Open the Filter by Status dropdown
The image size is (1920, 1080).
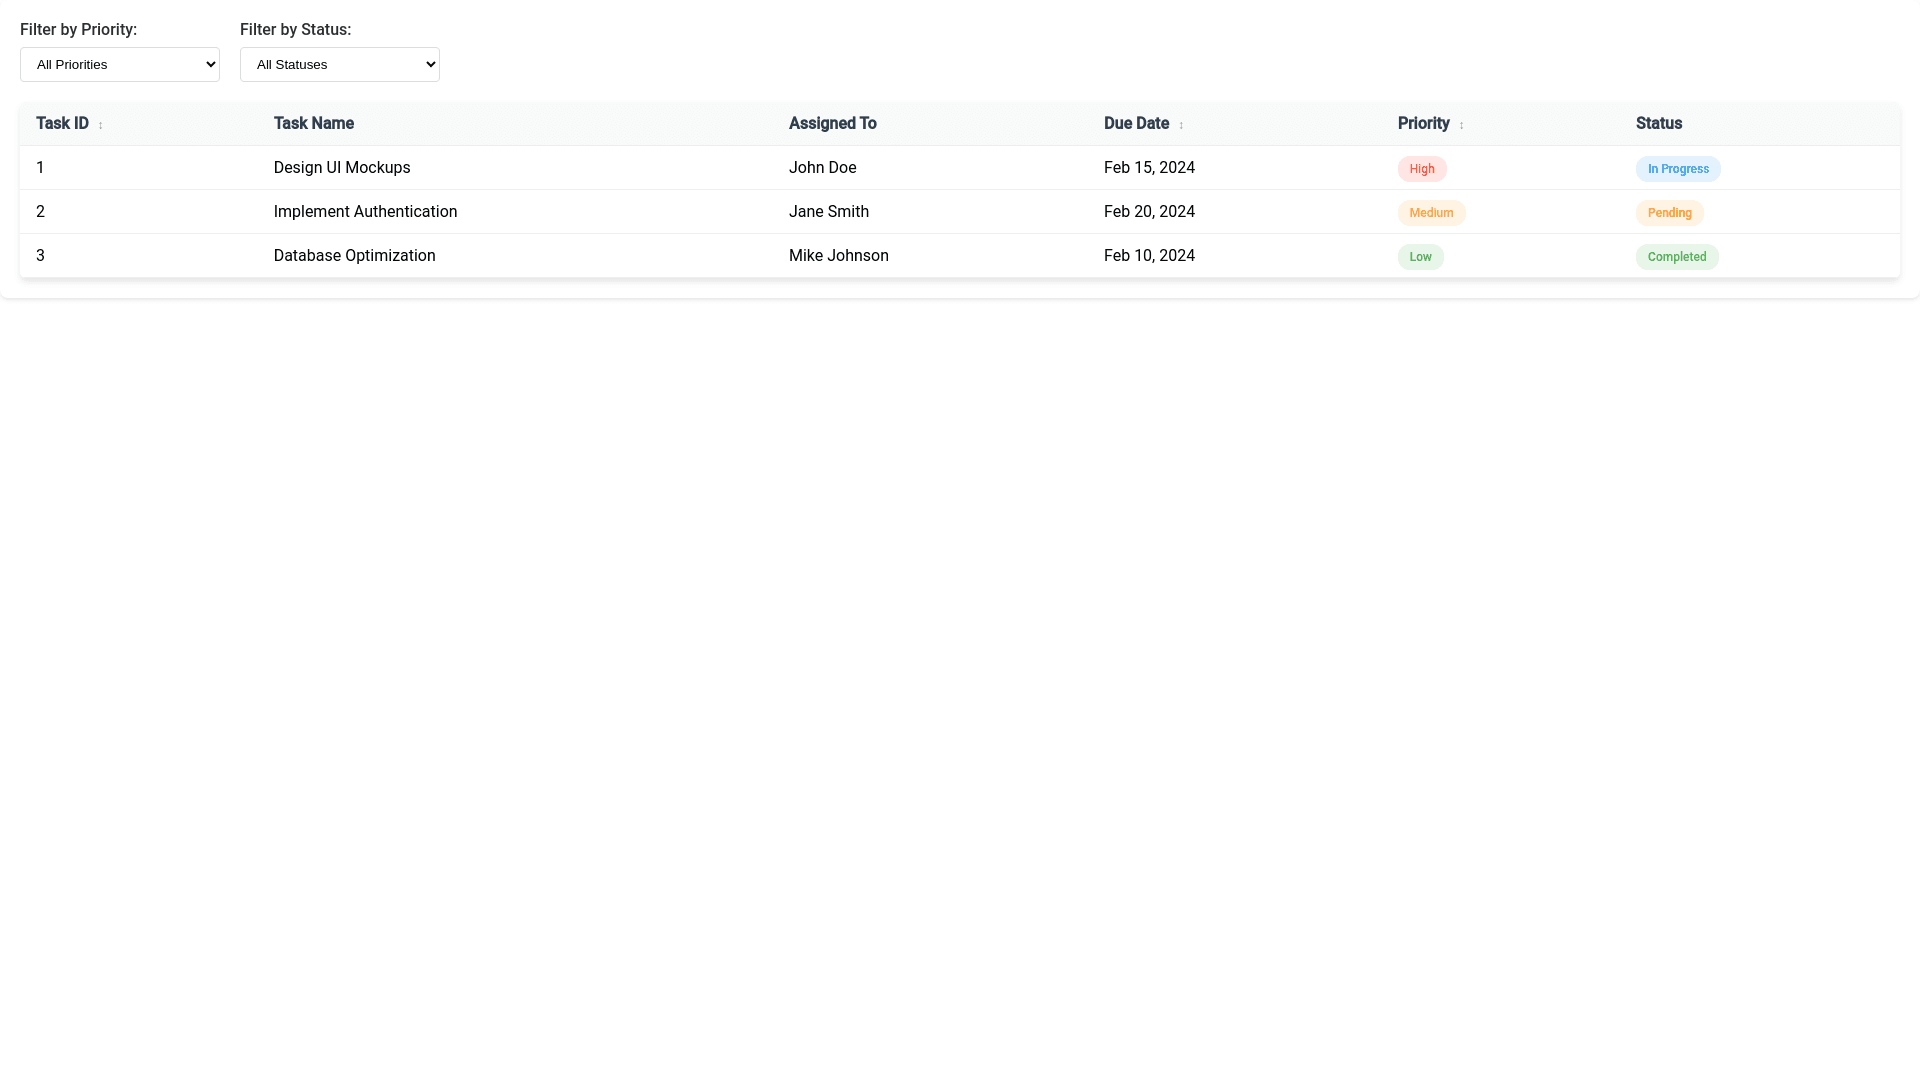(340, 64)
